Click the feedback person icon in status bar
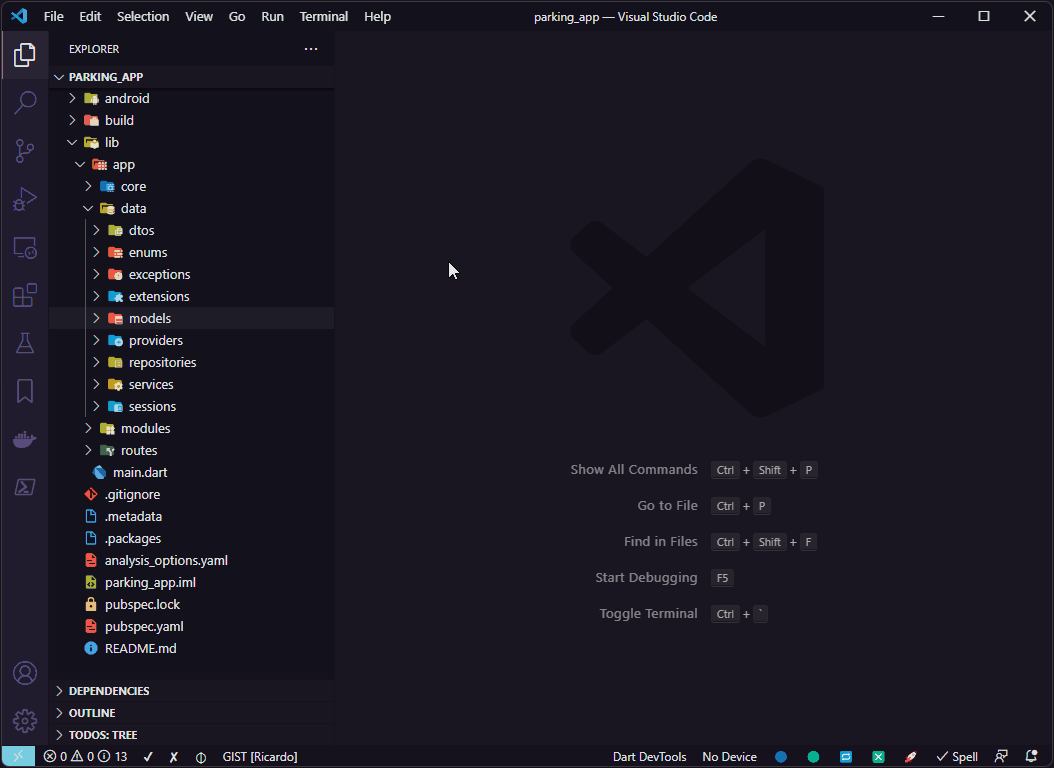 click(x=1001, y=757)
